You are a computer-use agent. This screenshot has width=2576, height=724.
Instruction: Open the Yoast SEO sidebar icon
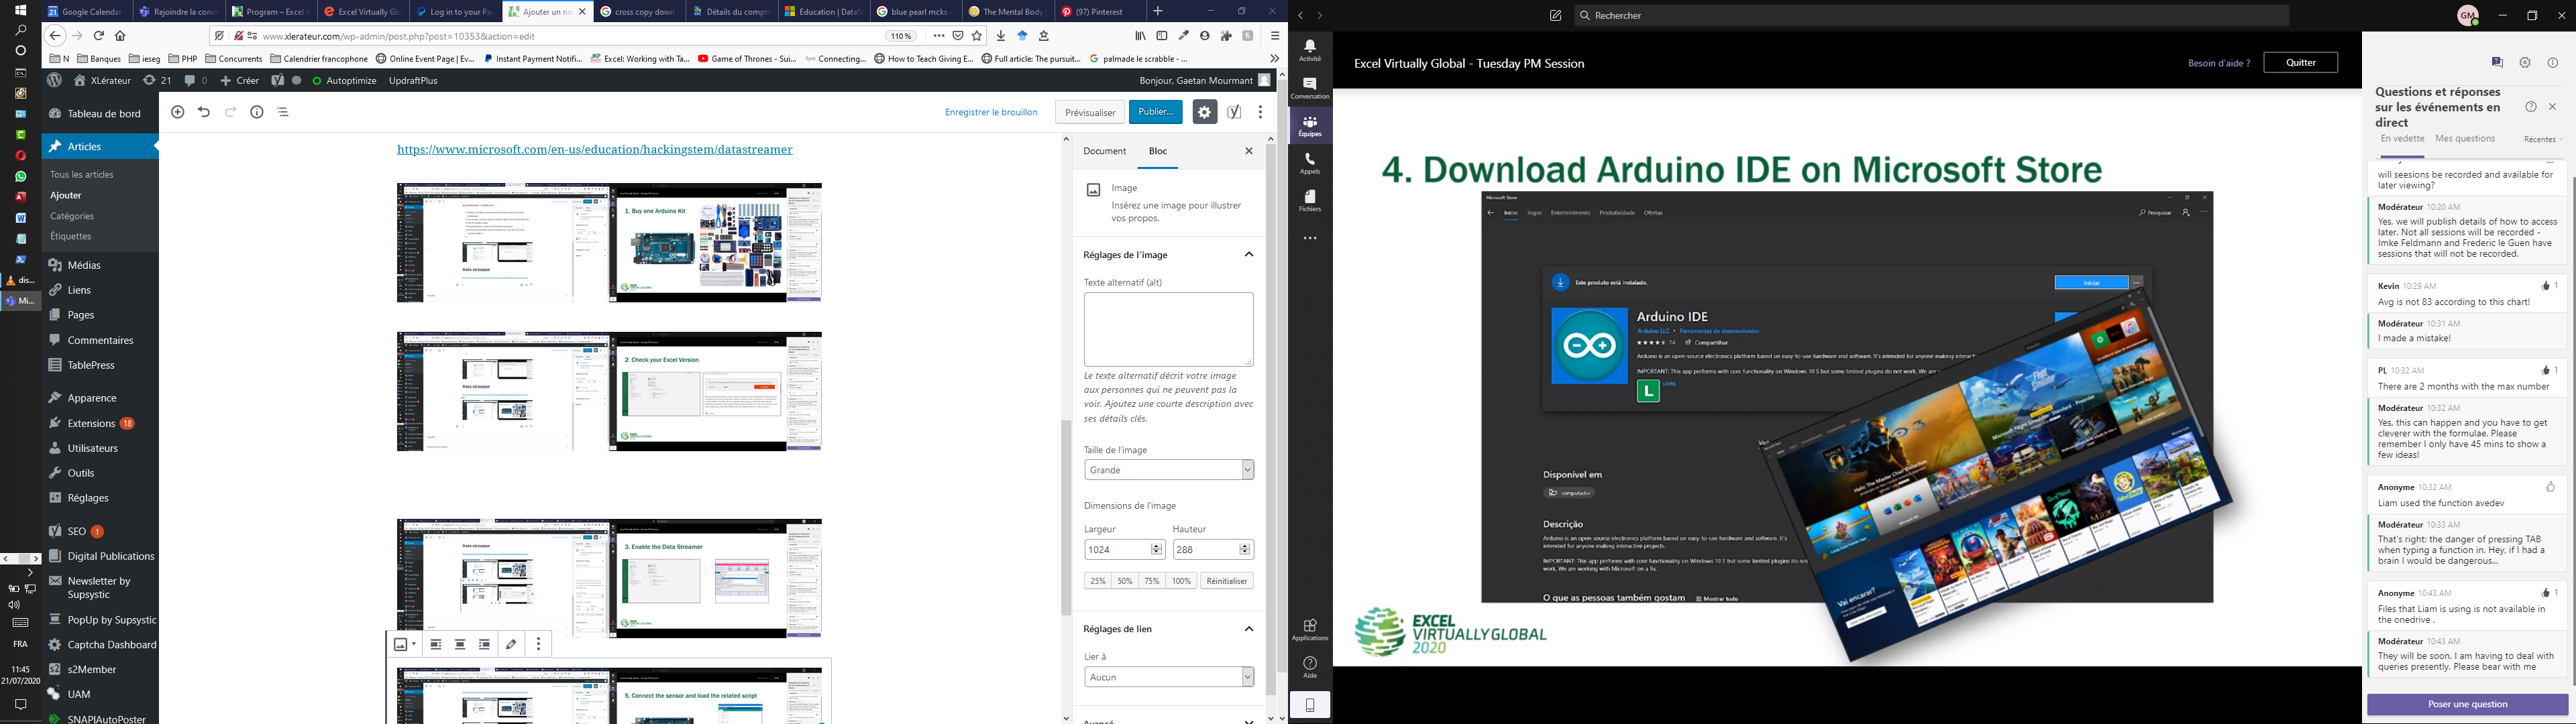point(1235,112)
